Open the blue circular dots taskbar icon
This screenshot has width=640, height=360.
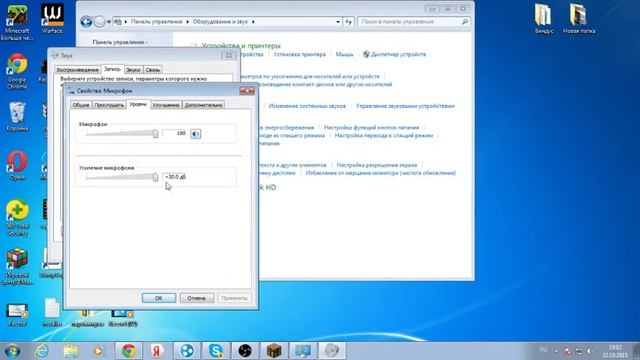coord(187,351)
